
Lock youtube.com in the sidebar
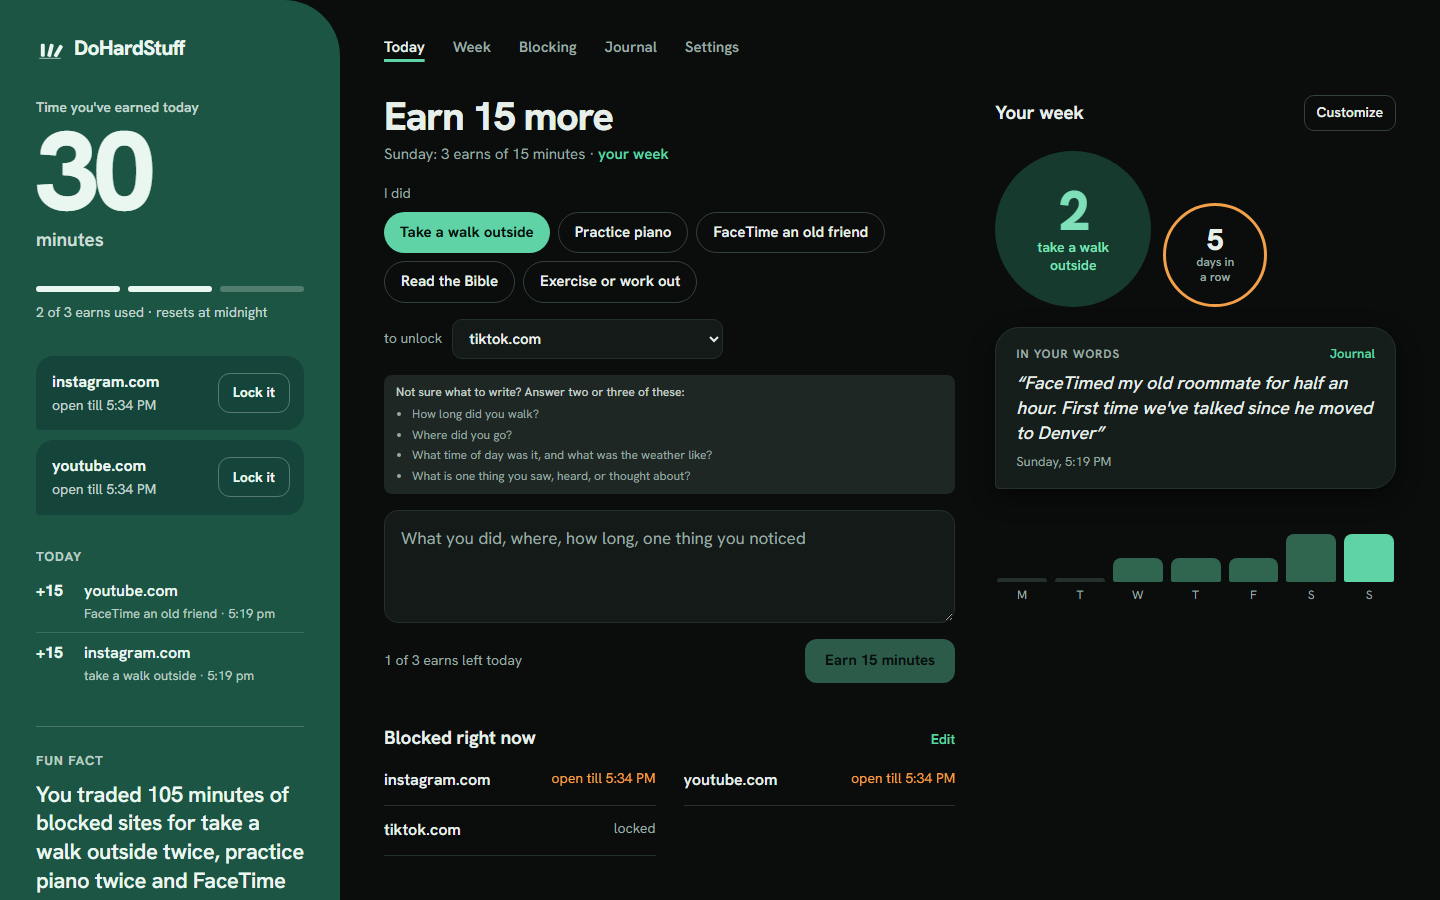click(x=254, y=477)
